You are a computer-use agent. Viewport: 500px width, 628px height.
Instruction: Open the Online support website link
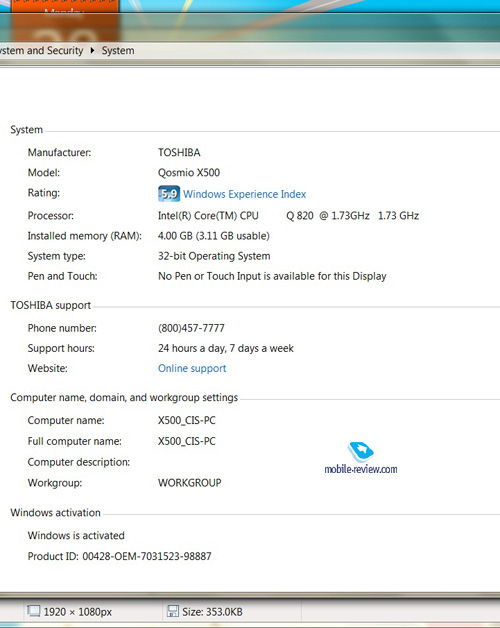192,368
